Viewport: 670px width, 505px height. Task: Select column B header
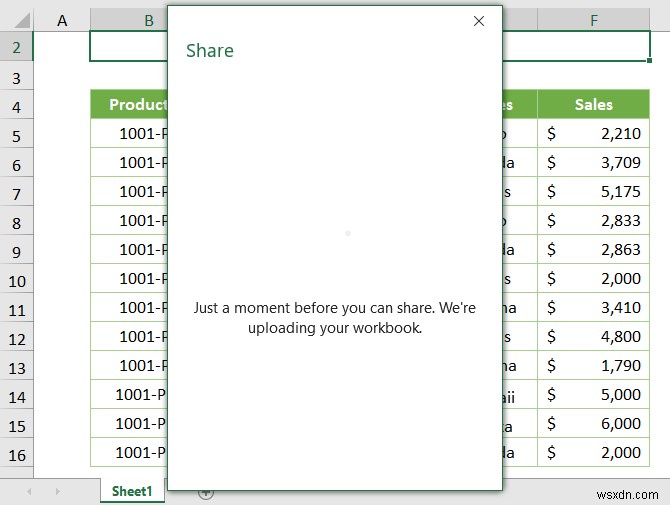(x=128, y=20)
